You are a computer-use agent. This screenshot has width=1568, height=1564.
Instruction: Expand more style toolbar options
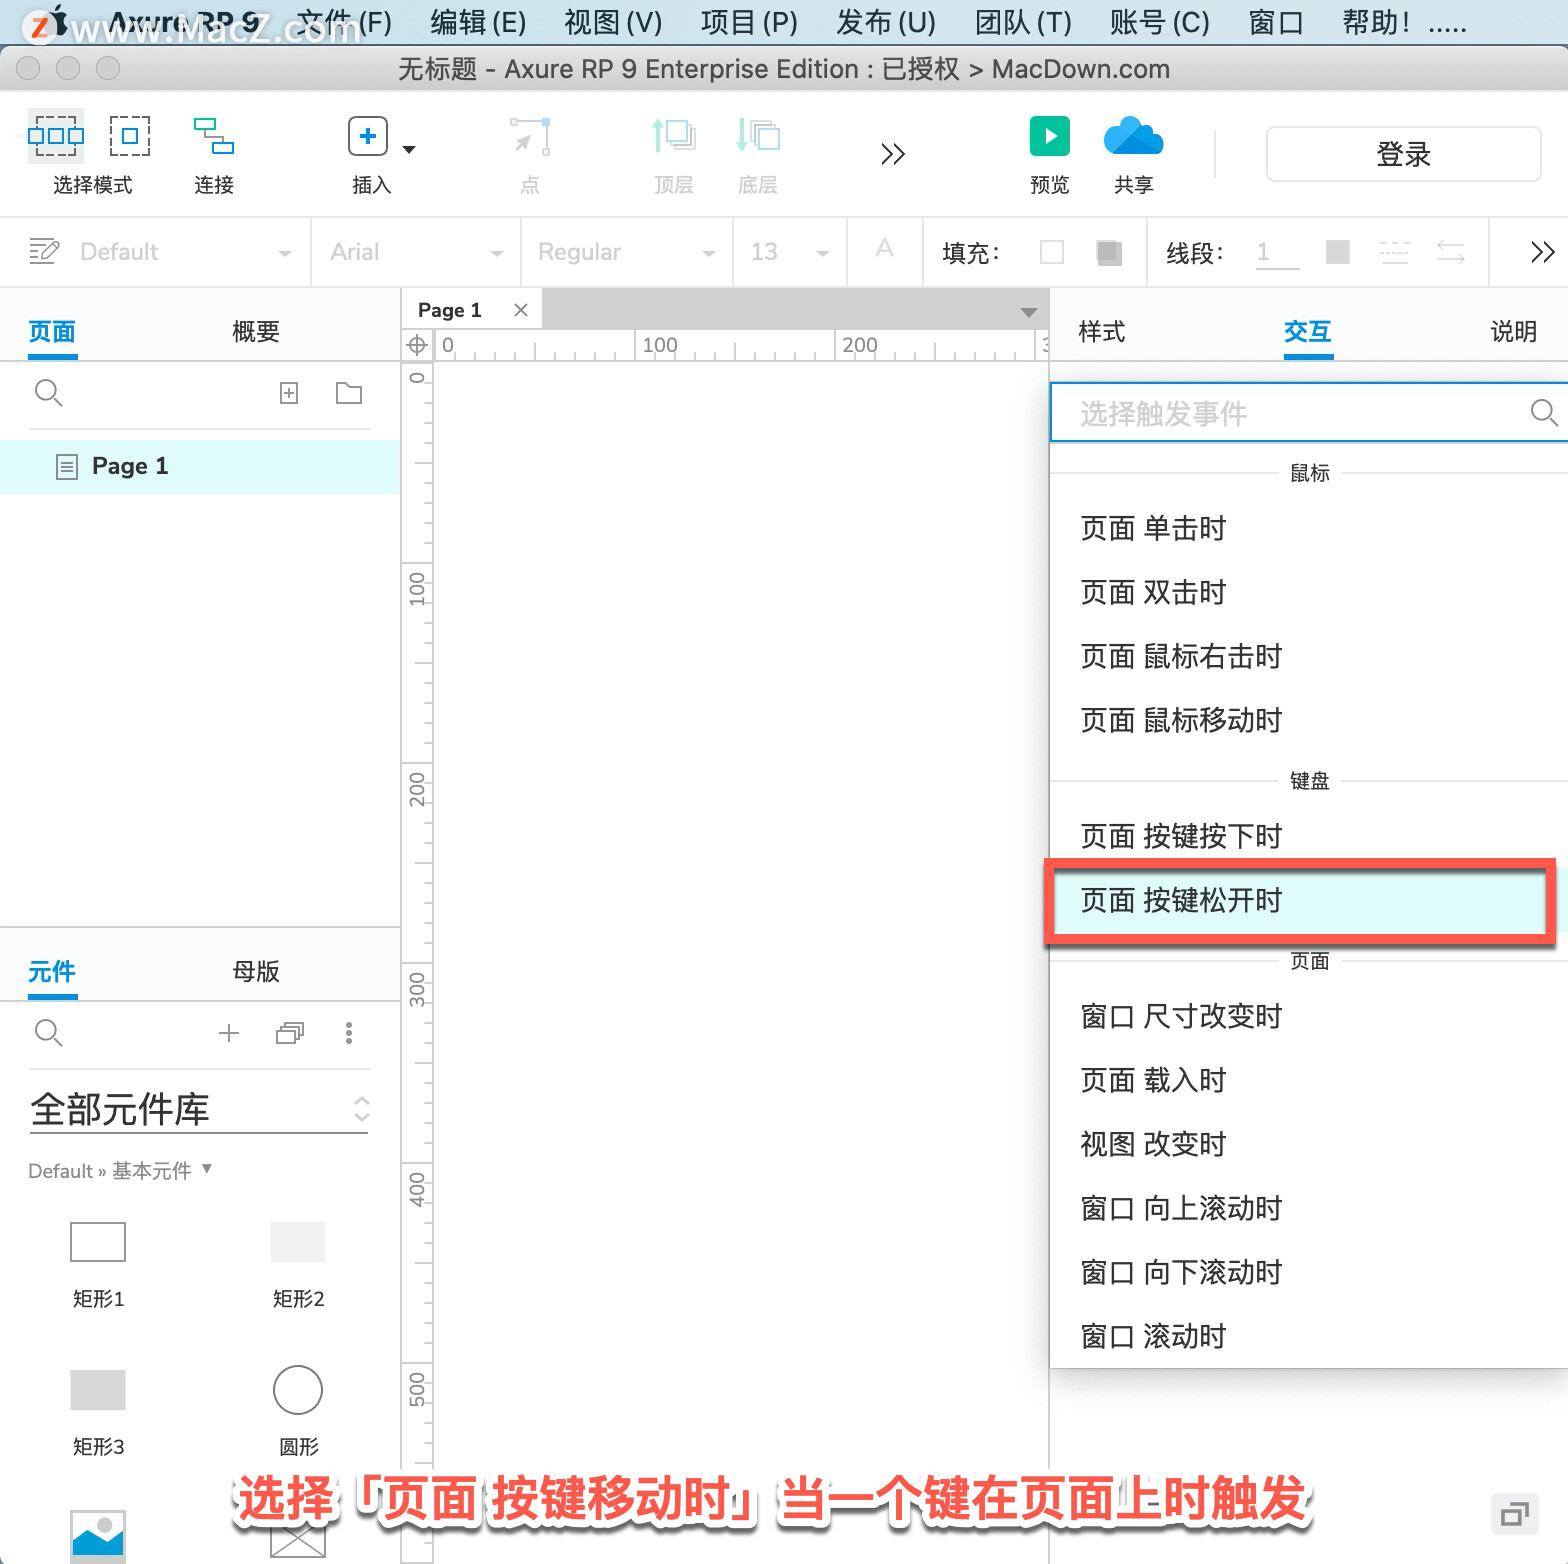[x=1542, y=252]
